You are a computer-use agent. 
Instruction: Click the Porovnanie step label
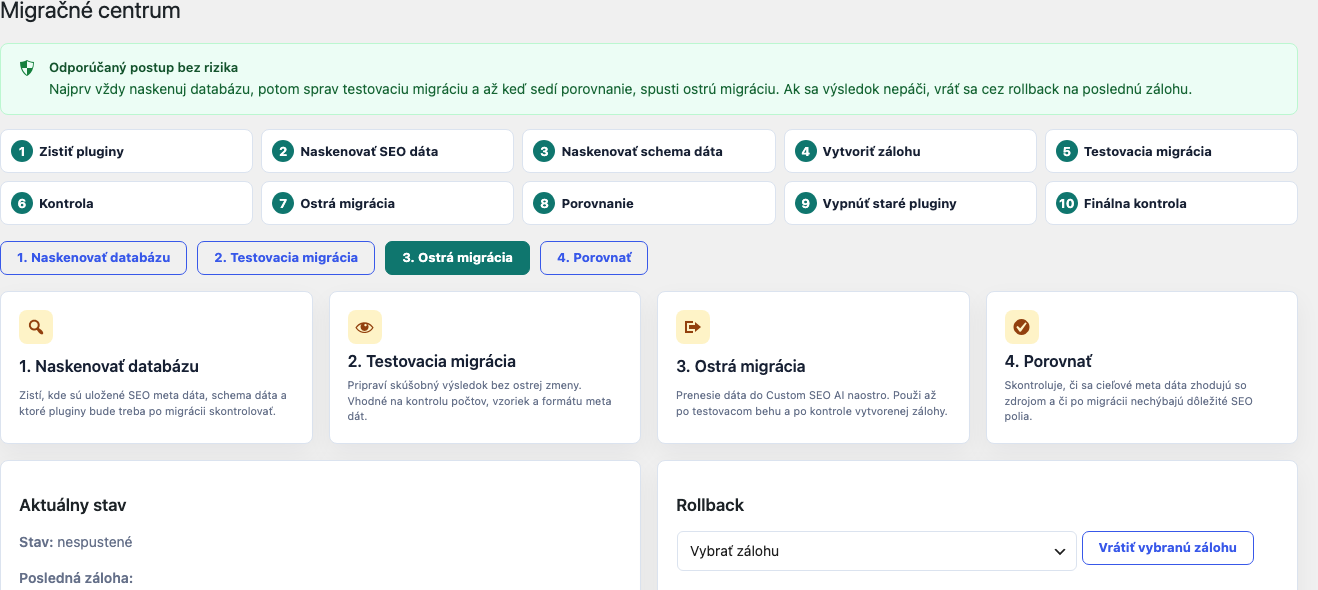click(598, 203)
